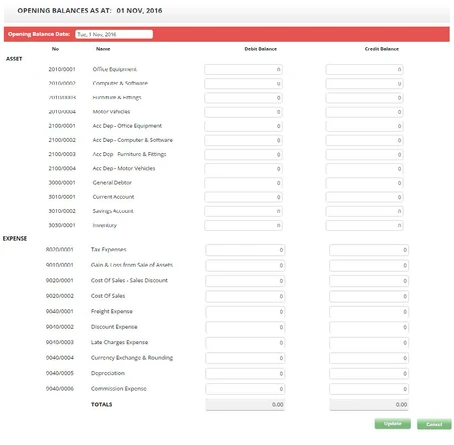This screenshot has width=454, height=445.
Task: Click the green Cancel button
Action: (434, 424)
